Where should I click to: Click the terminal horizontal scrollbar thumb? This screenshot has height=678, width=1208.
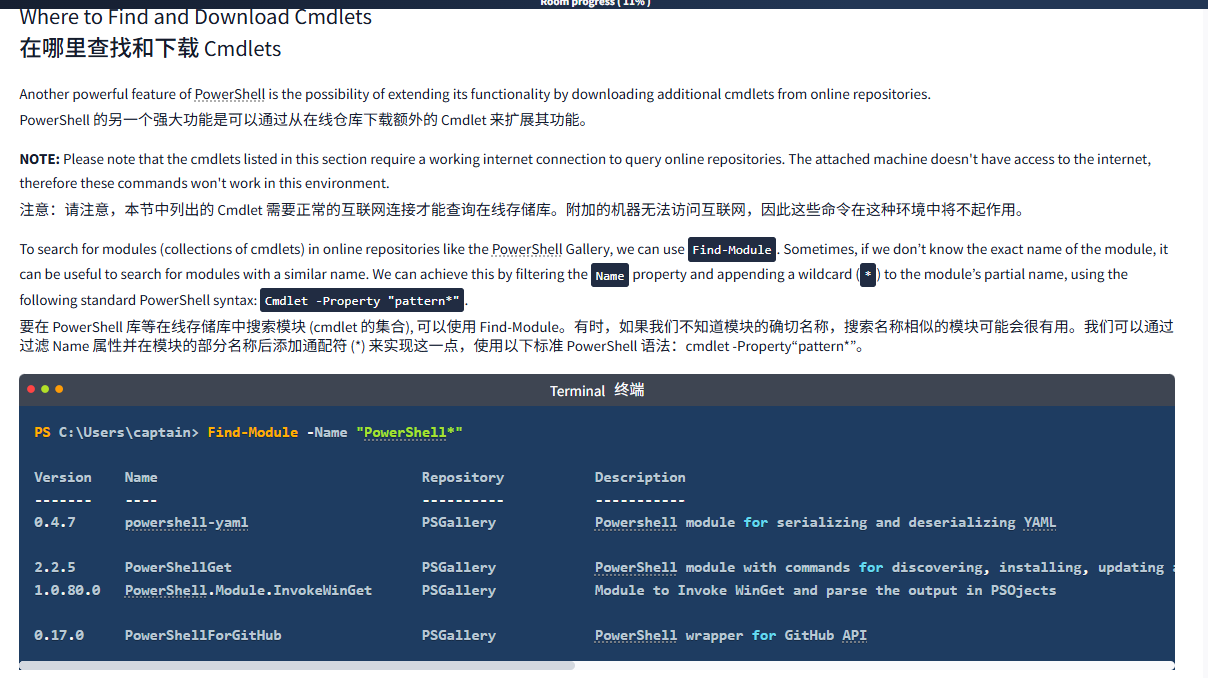[297, 664]
